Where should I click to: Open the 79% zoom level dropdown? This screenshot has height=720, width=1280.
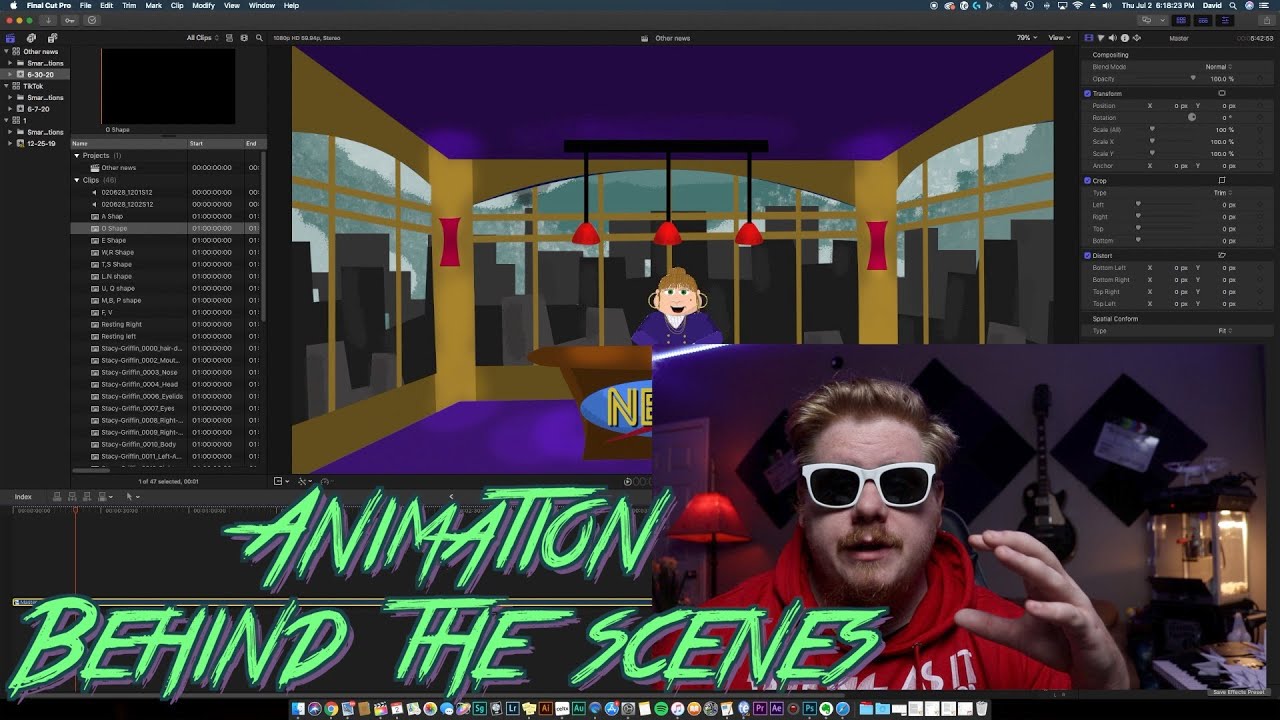[x=1026, y=38]
